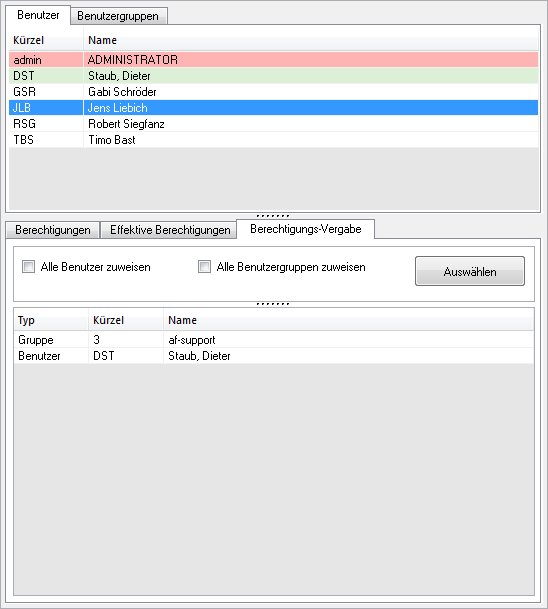Select the Benutzer tab
548x609 pixels.
coord(38,15)
